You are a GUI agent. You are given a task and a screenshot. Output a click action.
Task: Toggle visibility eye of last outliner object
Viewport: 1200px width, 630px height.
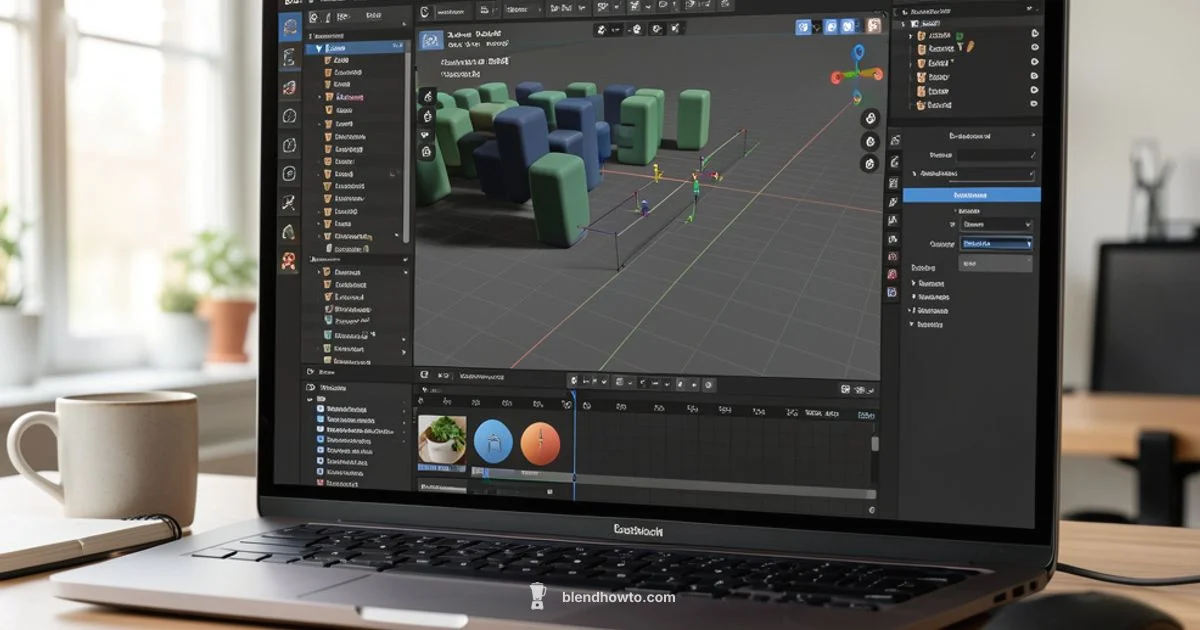(1034, 103)
